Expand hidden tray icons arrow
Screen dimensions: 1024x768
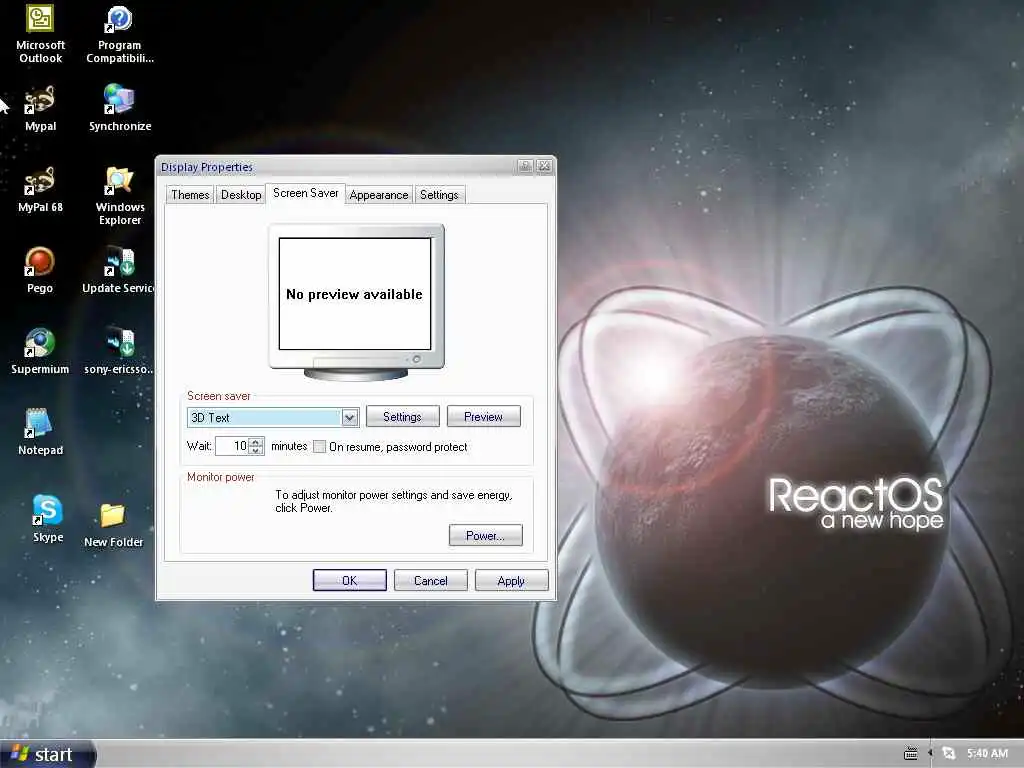(x=930, y=754)
